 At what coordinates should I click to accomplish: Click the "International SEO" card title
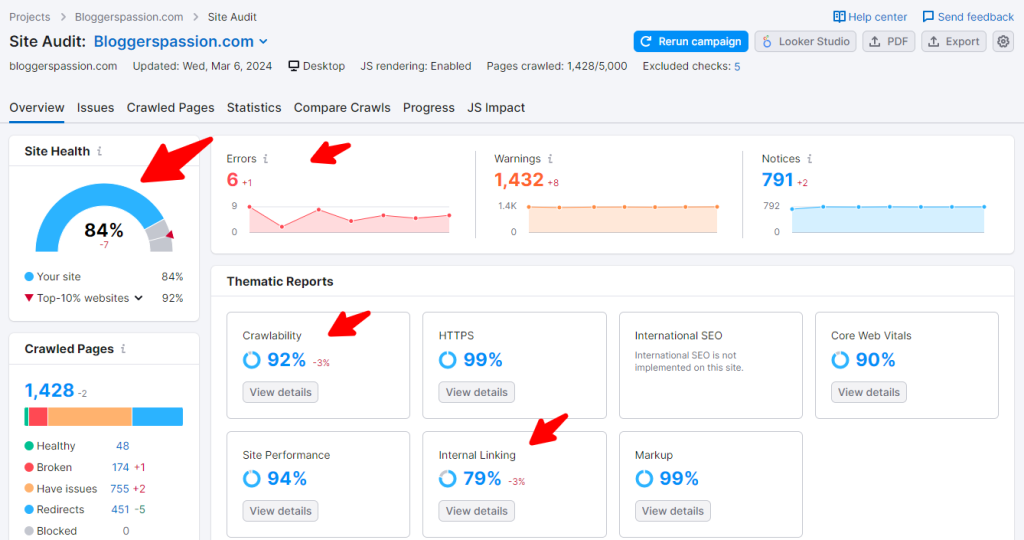(x=679, y=336)
